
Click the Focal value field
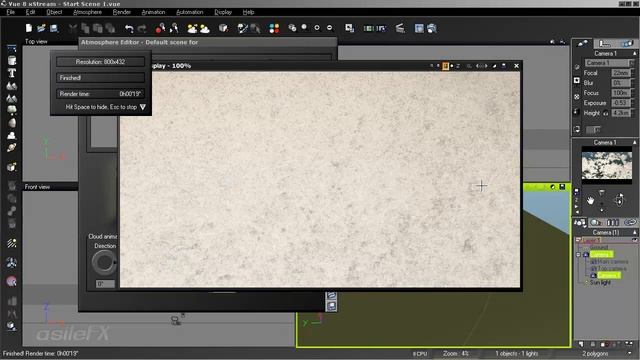(x=621, y=73)
